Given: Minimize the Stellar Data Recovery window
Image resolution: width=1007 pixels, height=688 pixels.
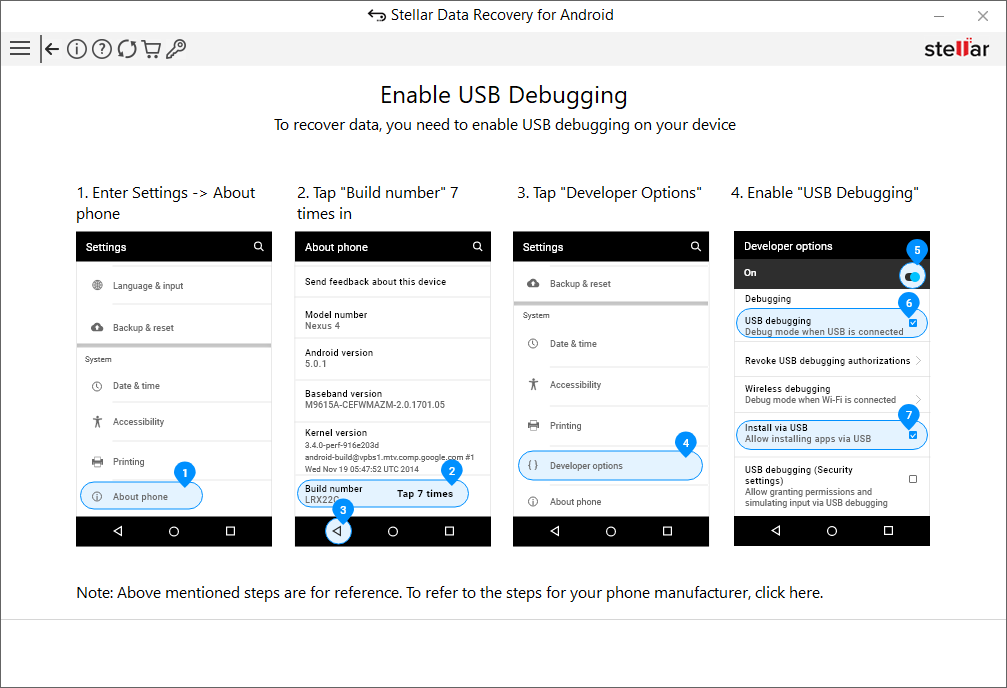Looking at the screenshot, I should 940,16.
